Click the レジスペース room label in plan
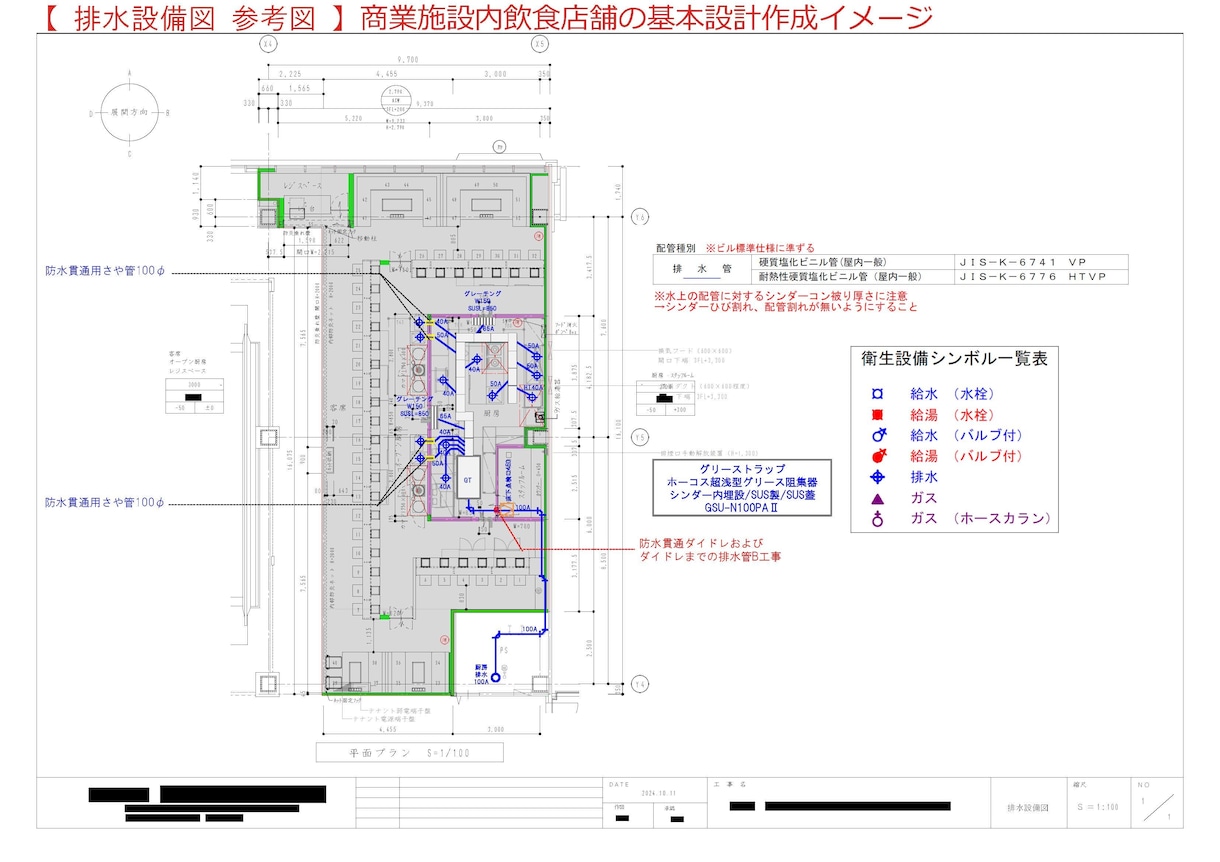Viewport: 1220px width, 862px height. pyautogui.click(x=304, y=187)
